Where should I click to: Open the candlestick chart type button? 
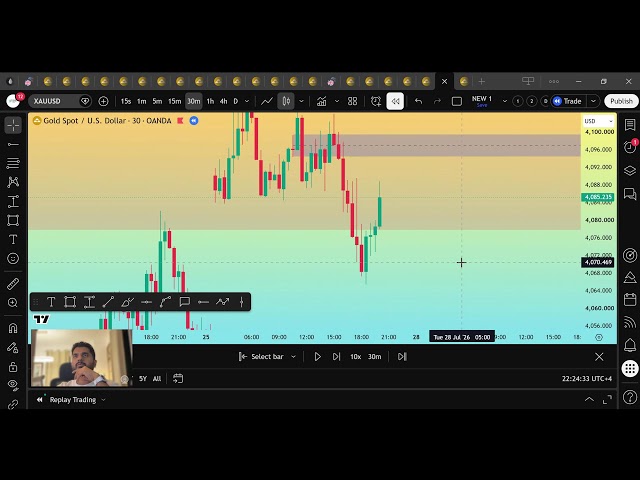(286, 101)
